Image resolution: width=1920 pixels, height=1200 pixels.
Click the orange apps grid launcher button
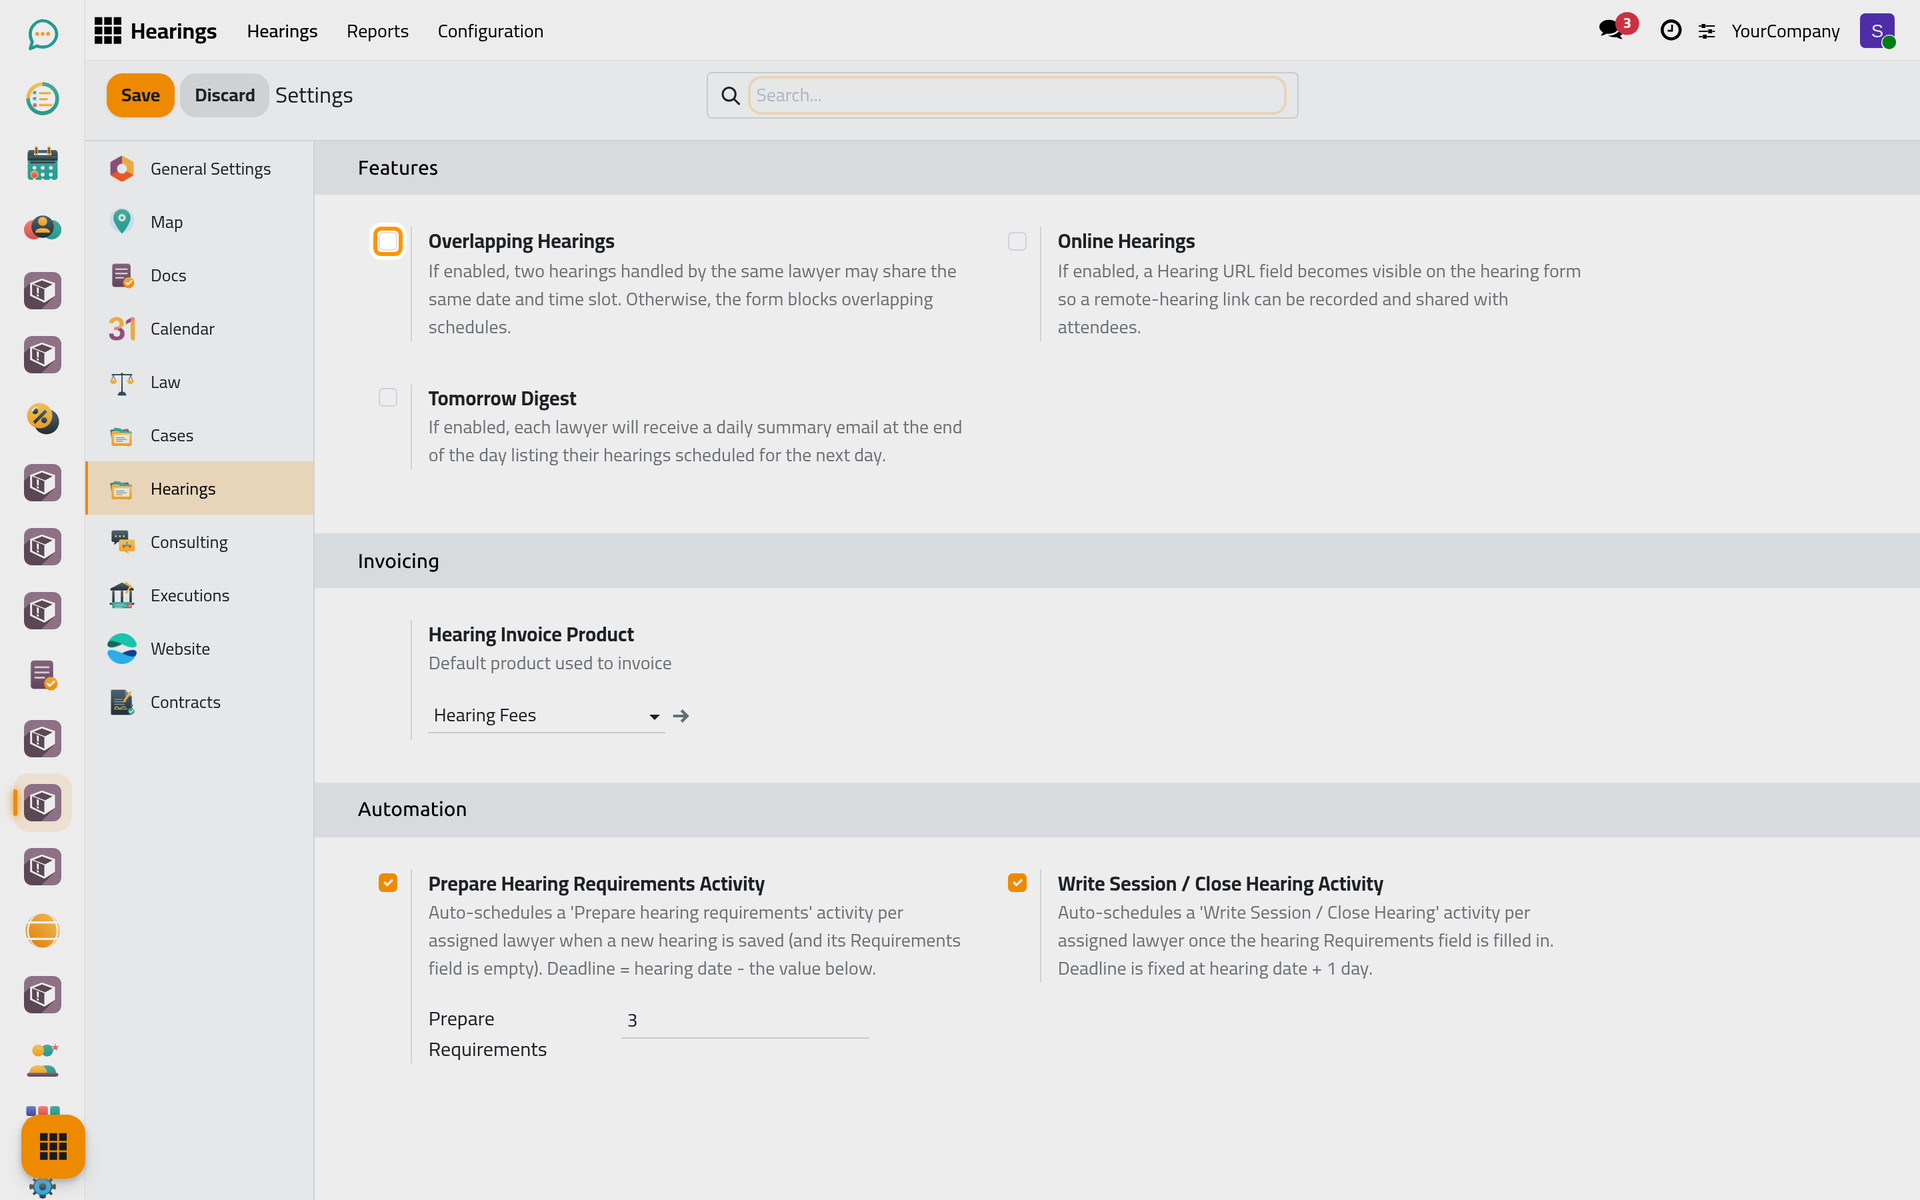(53, 1146)
